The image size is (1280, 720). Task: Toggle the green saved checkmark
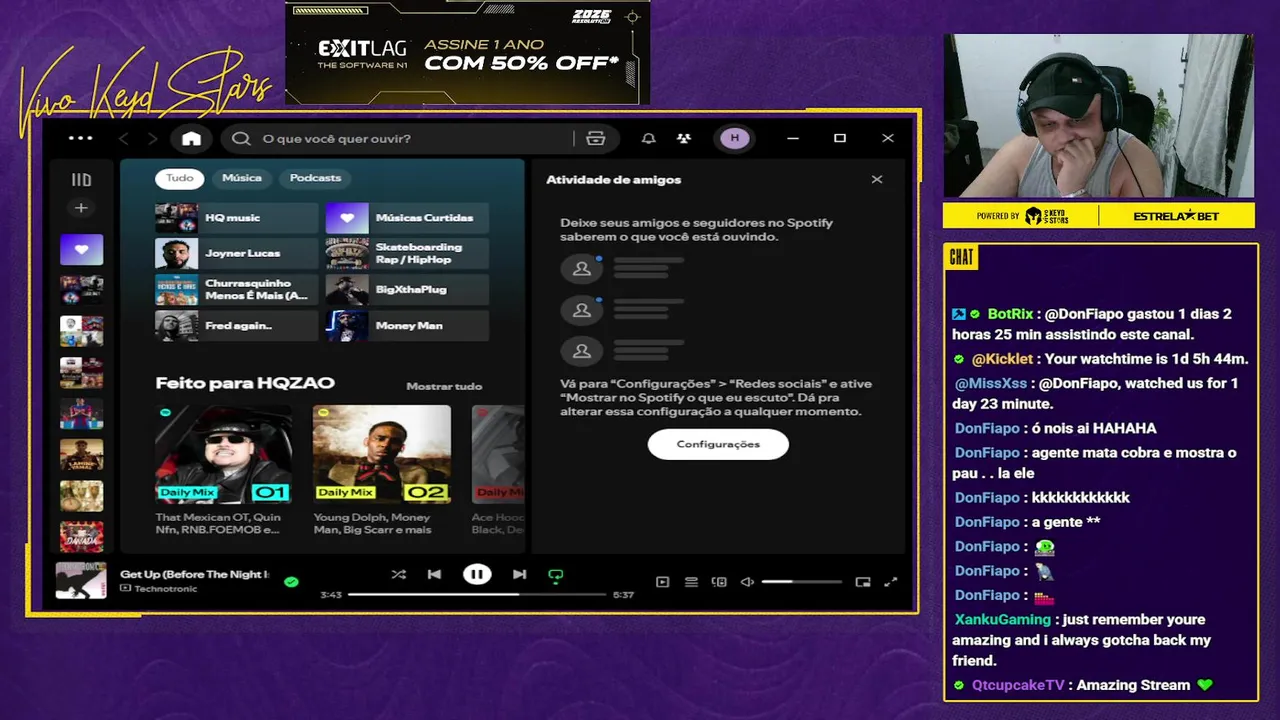(x=291, y=581)
